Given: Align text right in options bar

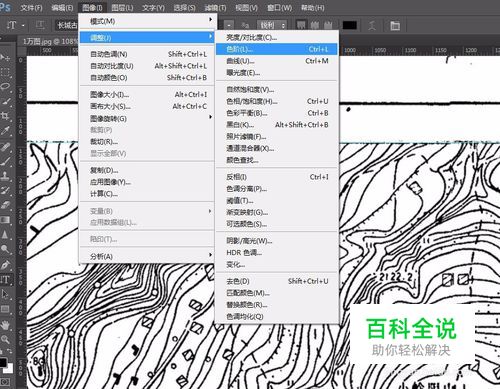Looking at the screenshot, I should click(328, 25).
